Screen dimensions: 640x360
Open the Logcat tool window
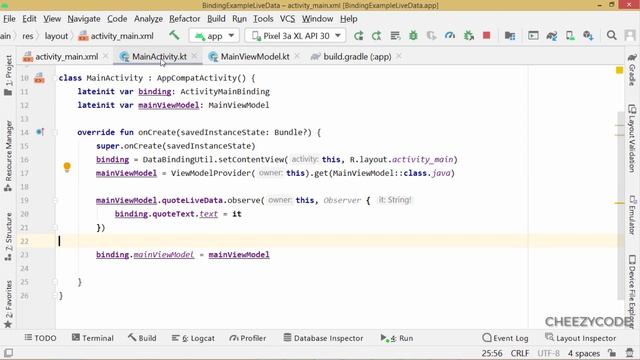(x=193, y=338)
